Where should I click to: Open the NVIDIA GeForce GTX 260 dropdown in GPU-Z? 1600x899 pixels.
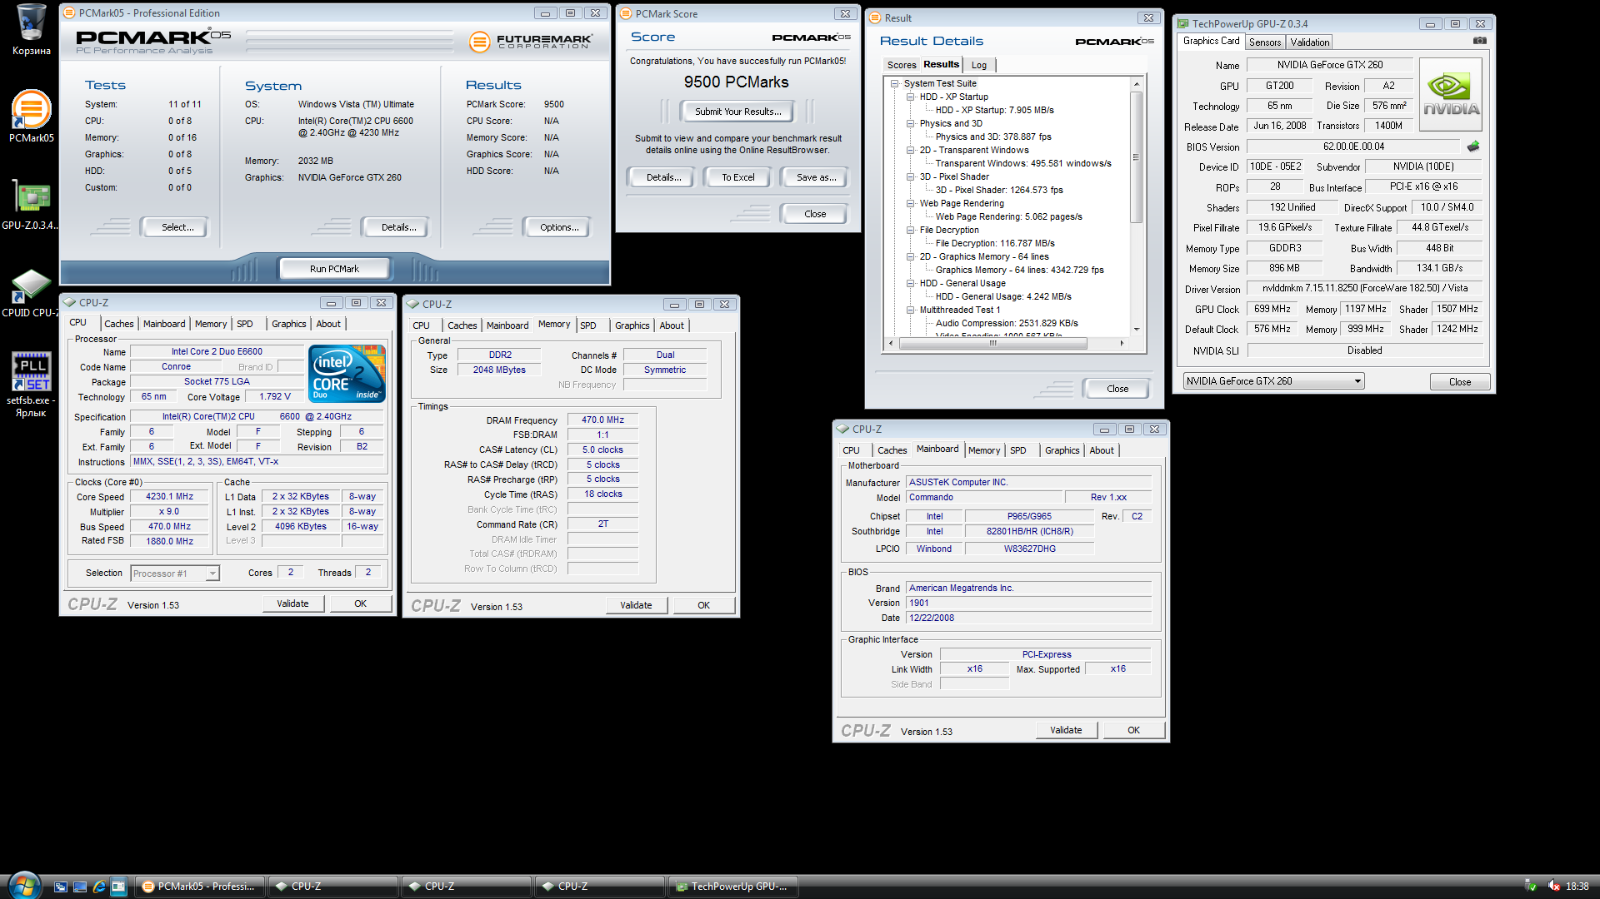pos(1273,381)
